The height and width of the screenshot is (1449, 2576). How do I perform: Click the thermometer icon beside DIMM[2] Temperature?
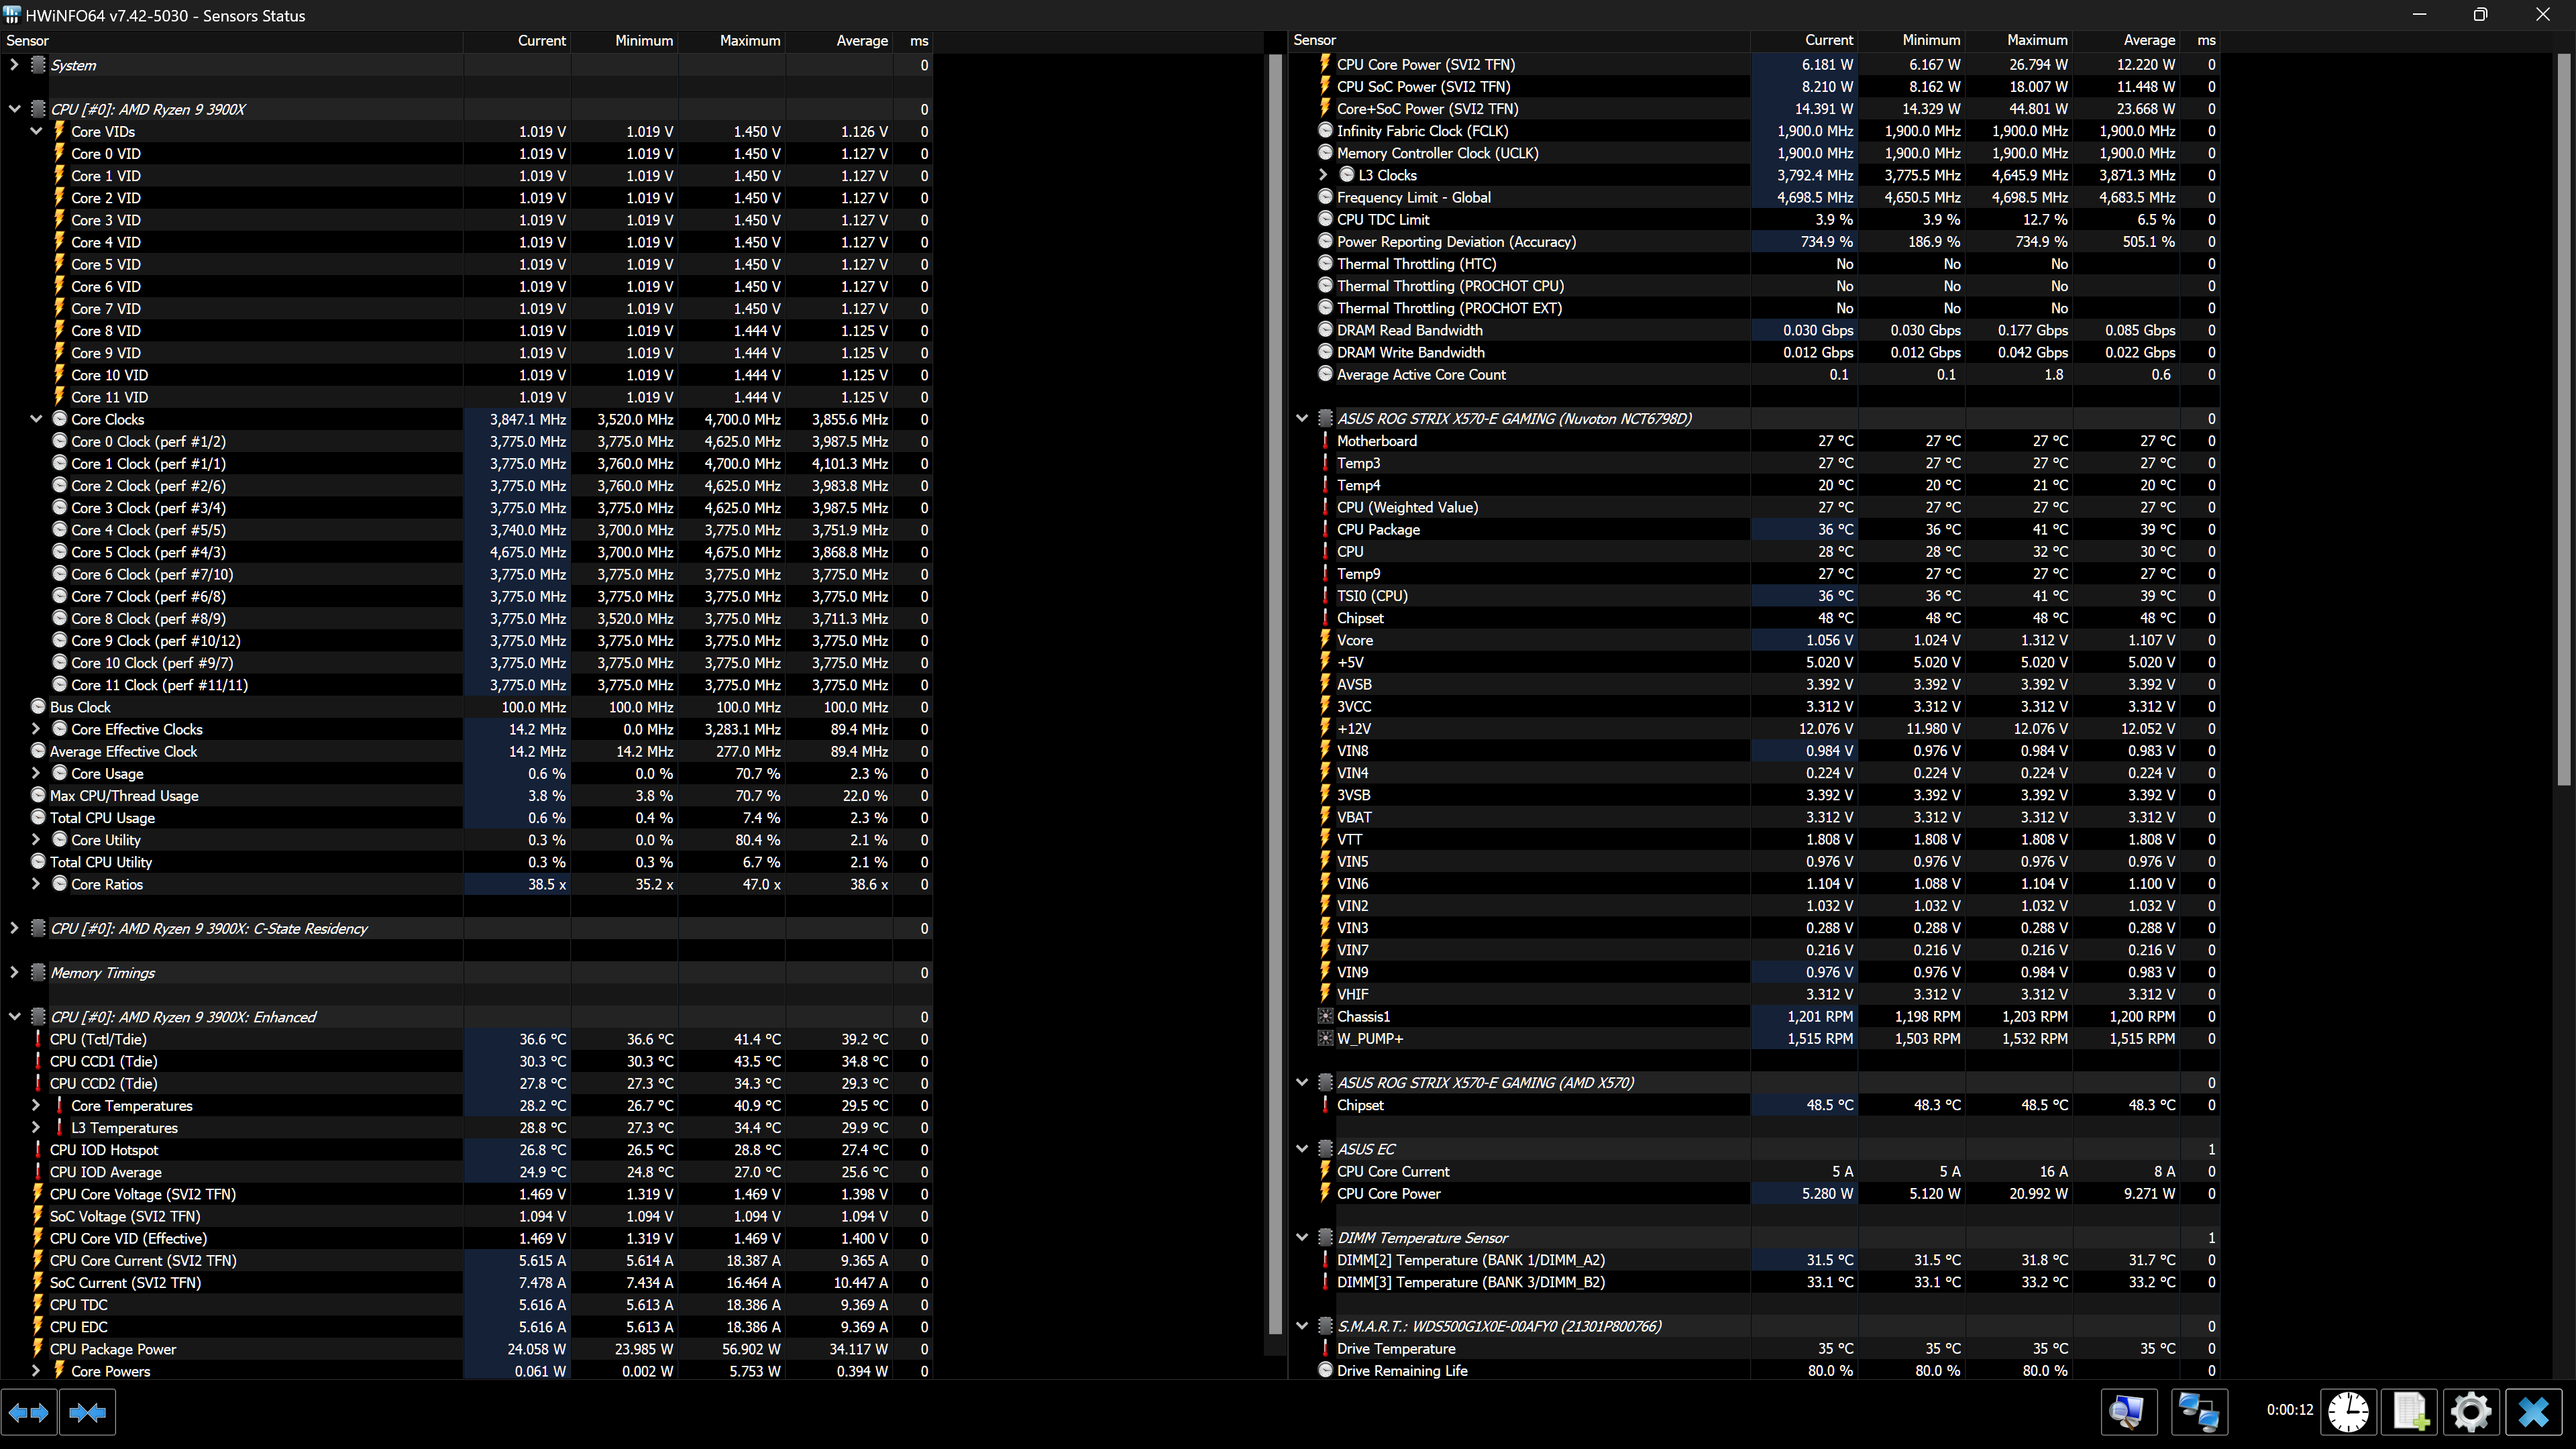click(1325, 1260)
